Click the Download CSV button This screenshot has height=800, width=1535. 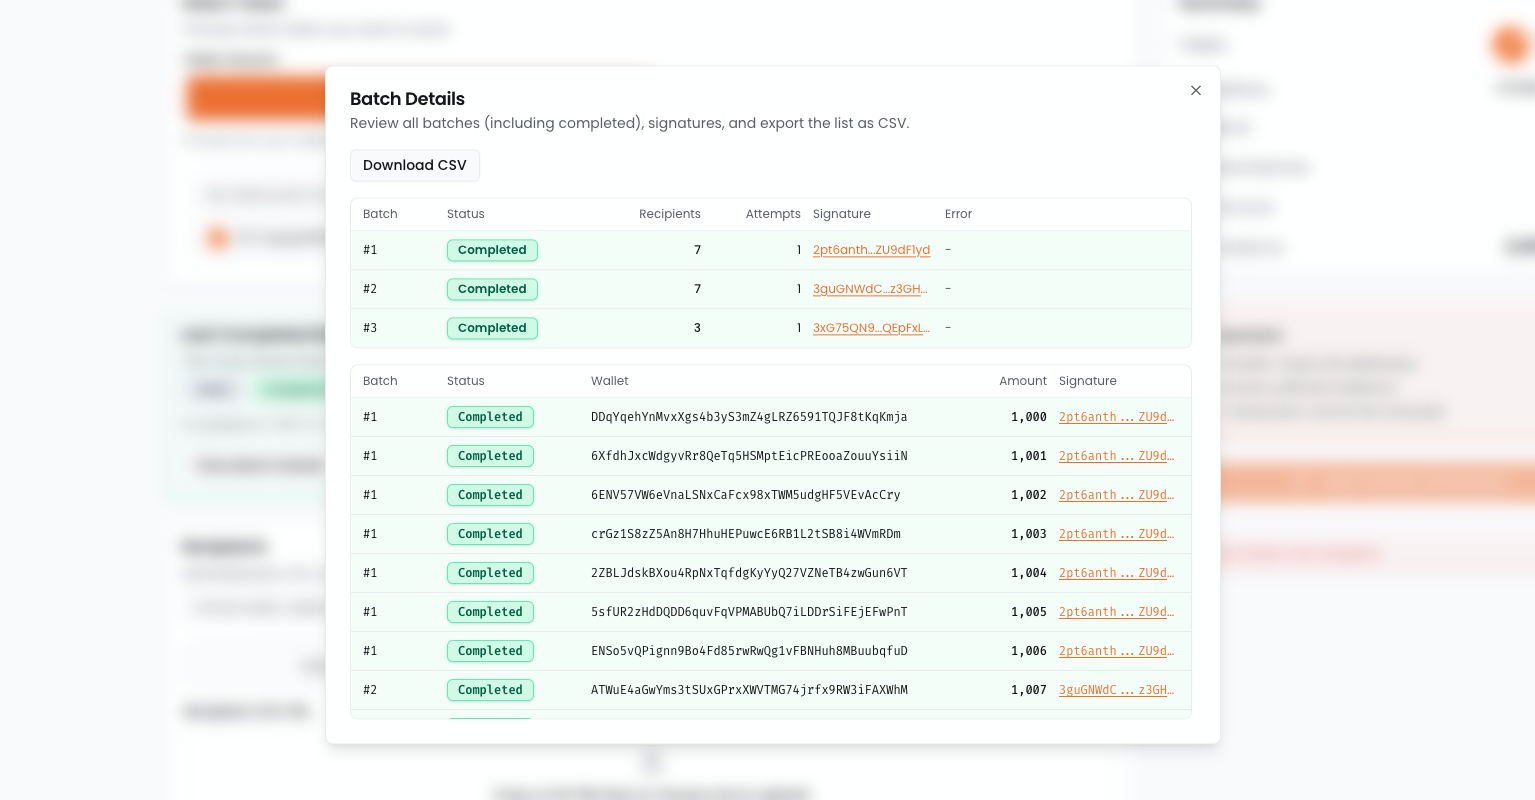tap(414, 165)
